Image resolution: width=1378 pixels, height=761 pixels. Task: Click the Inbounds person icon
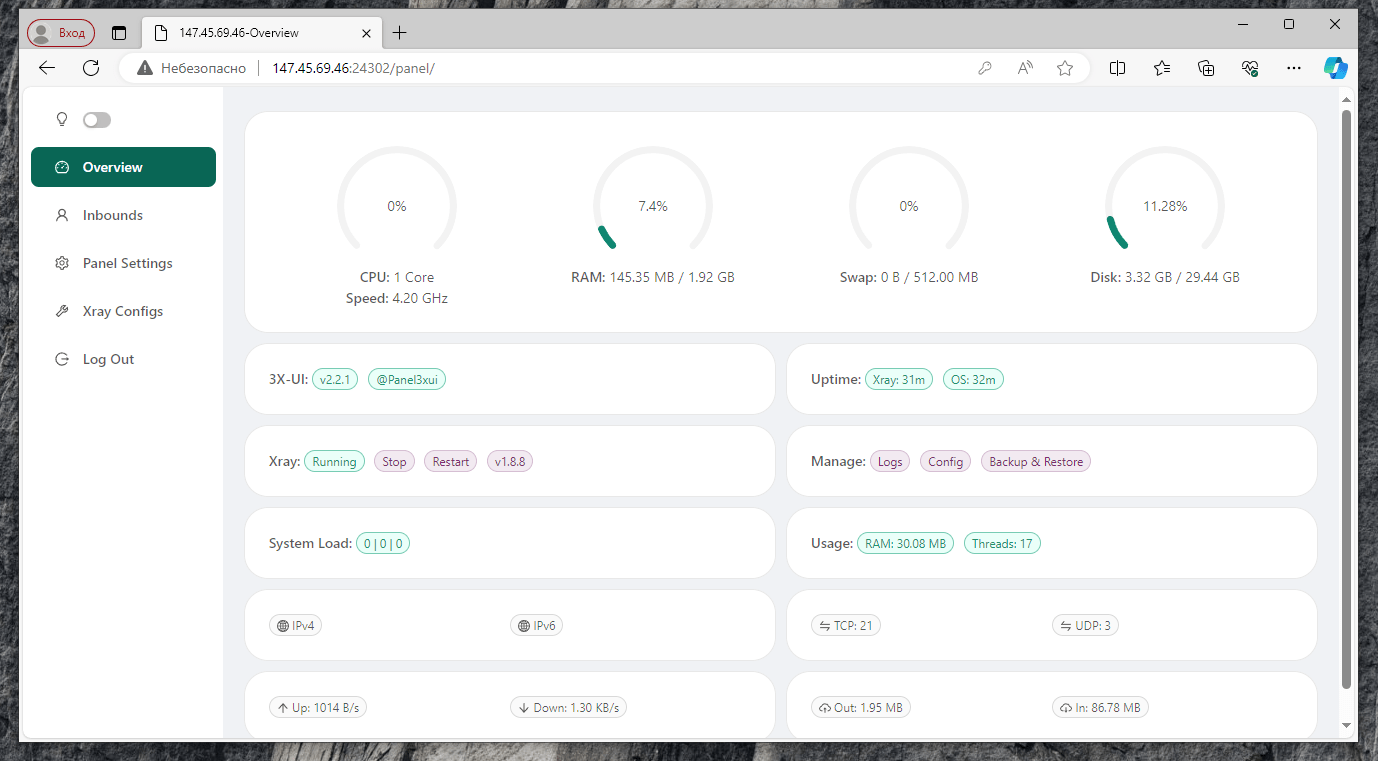point(61,214)
